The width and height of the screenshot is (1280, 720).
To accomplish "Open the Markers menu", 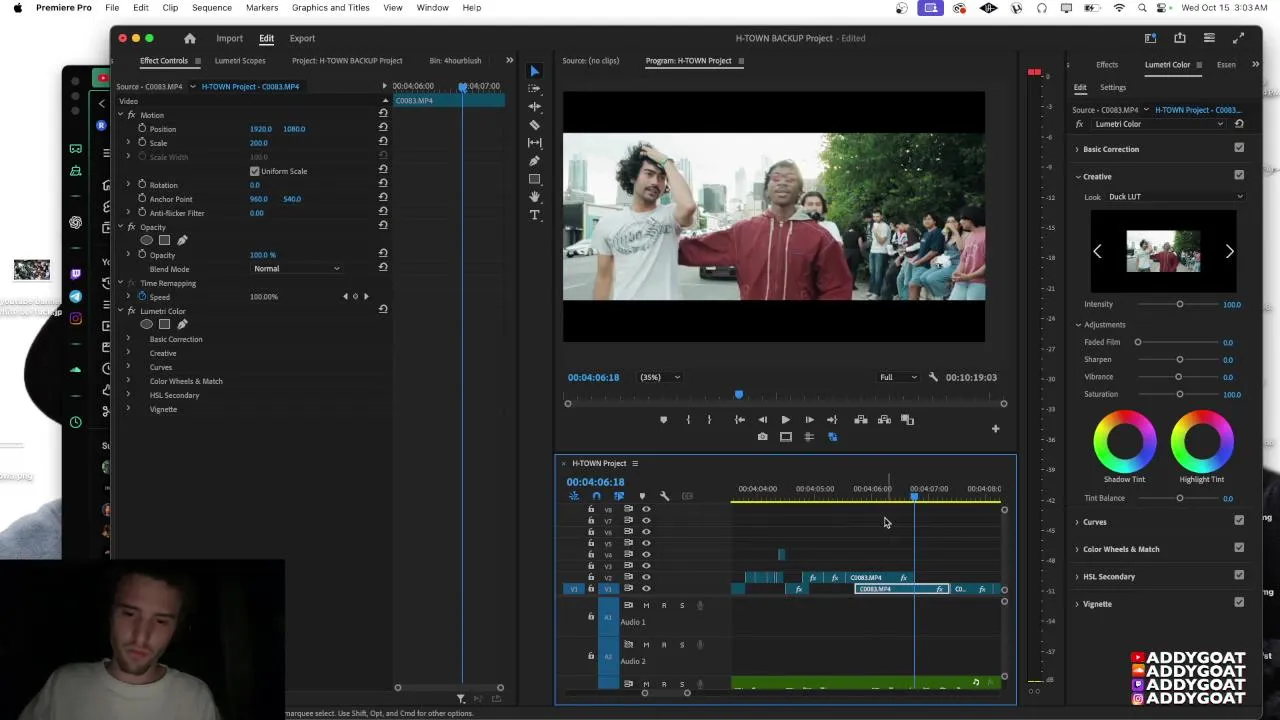I will (262, 8).
